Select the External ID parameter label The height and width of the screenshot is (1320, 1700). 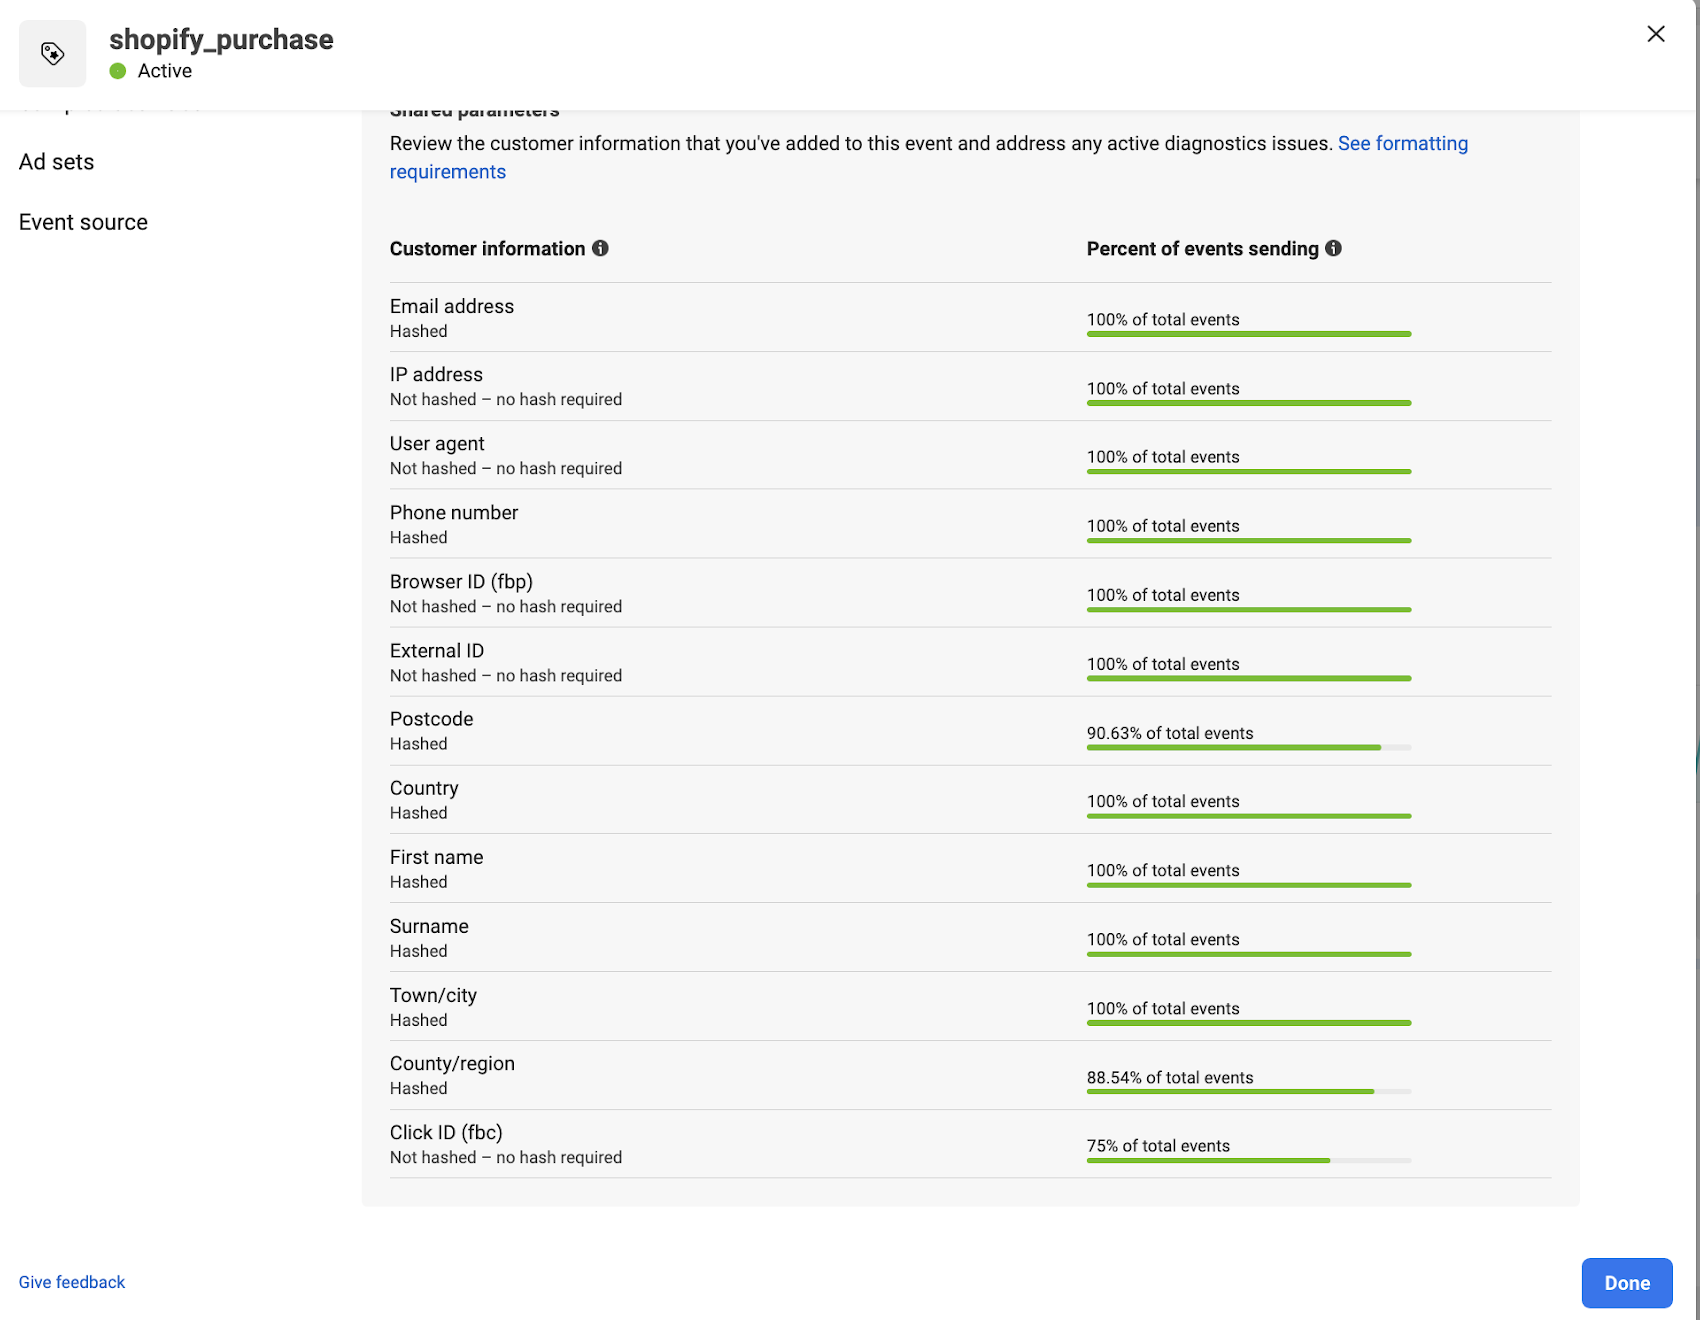click(x=437, y=651)
